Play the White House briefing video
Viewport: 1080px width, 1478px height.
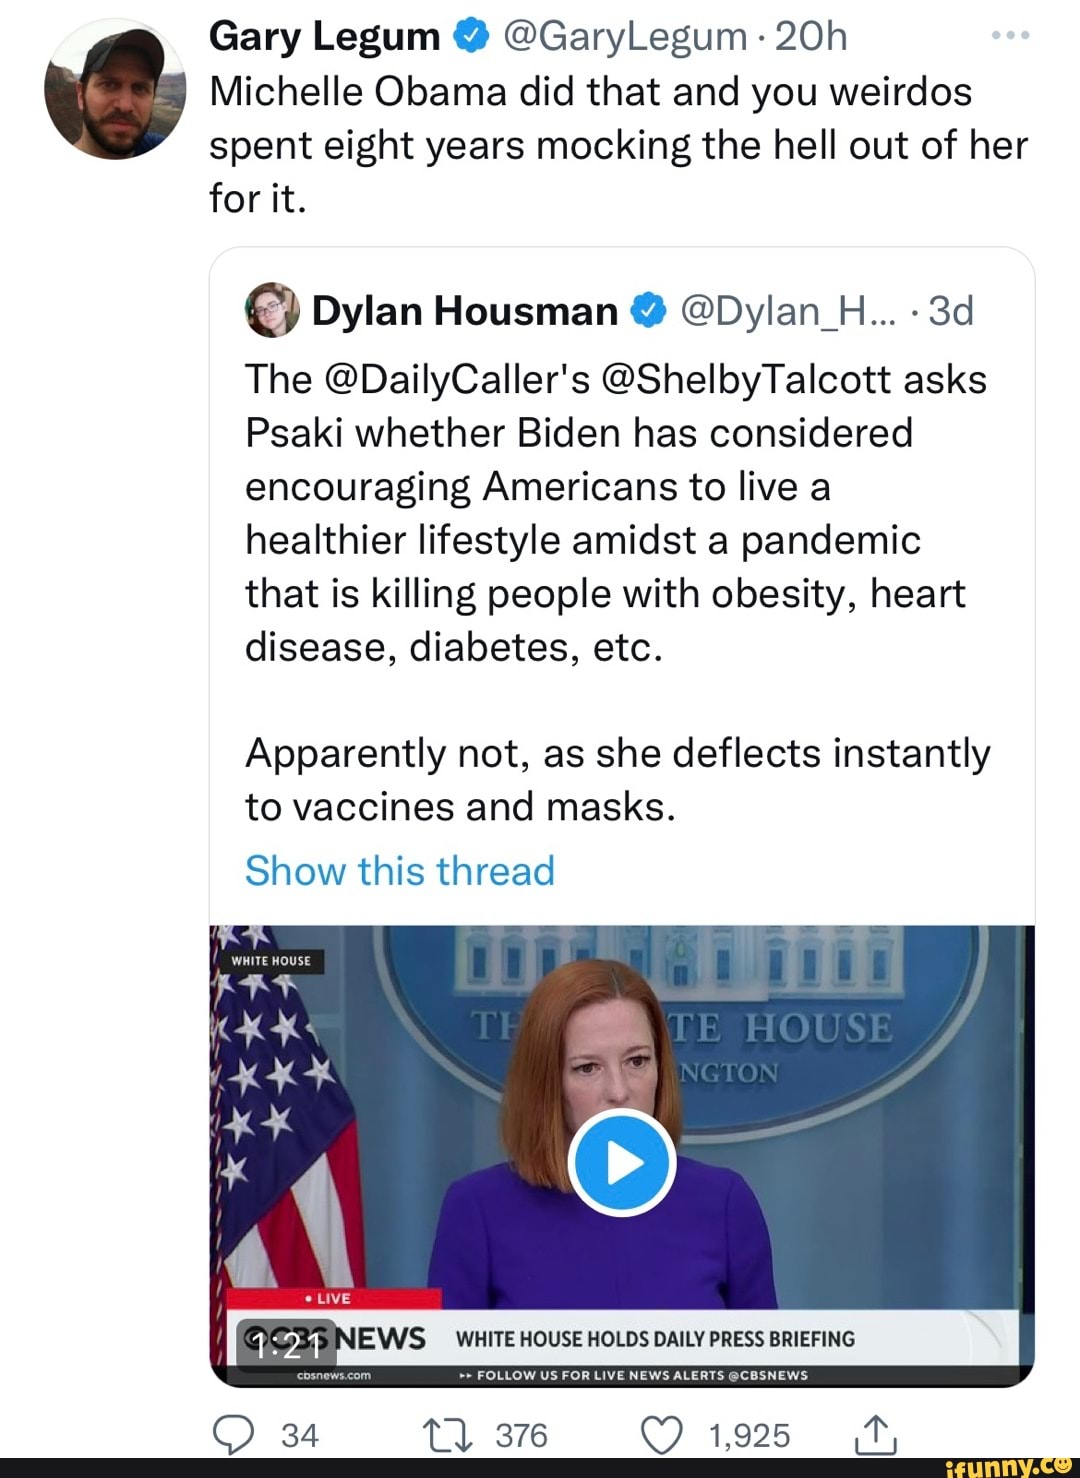(622, 1162)
